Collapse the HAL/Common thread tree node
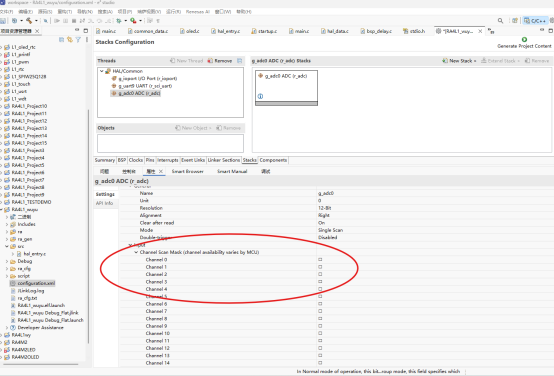 pyautogui.click(x=102, y=71)
